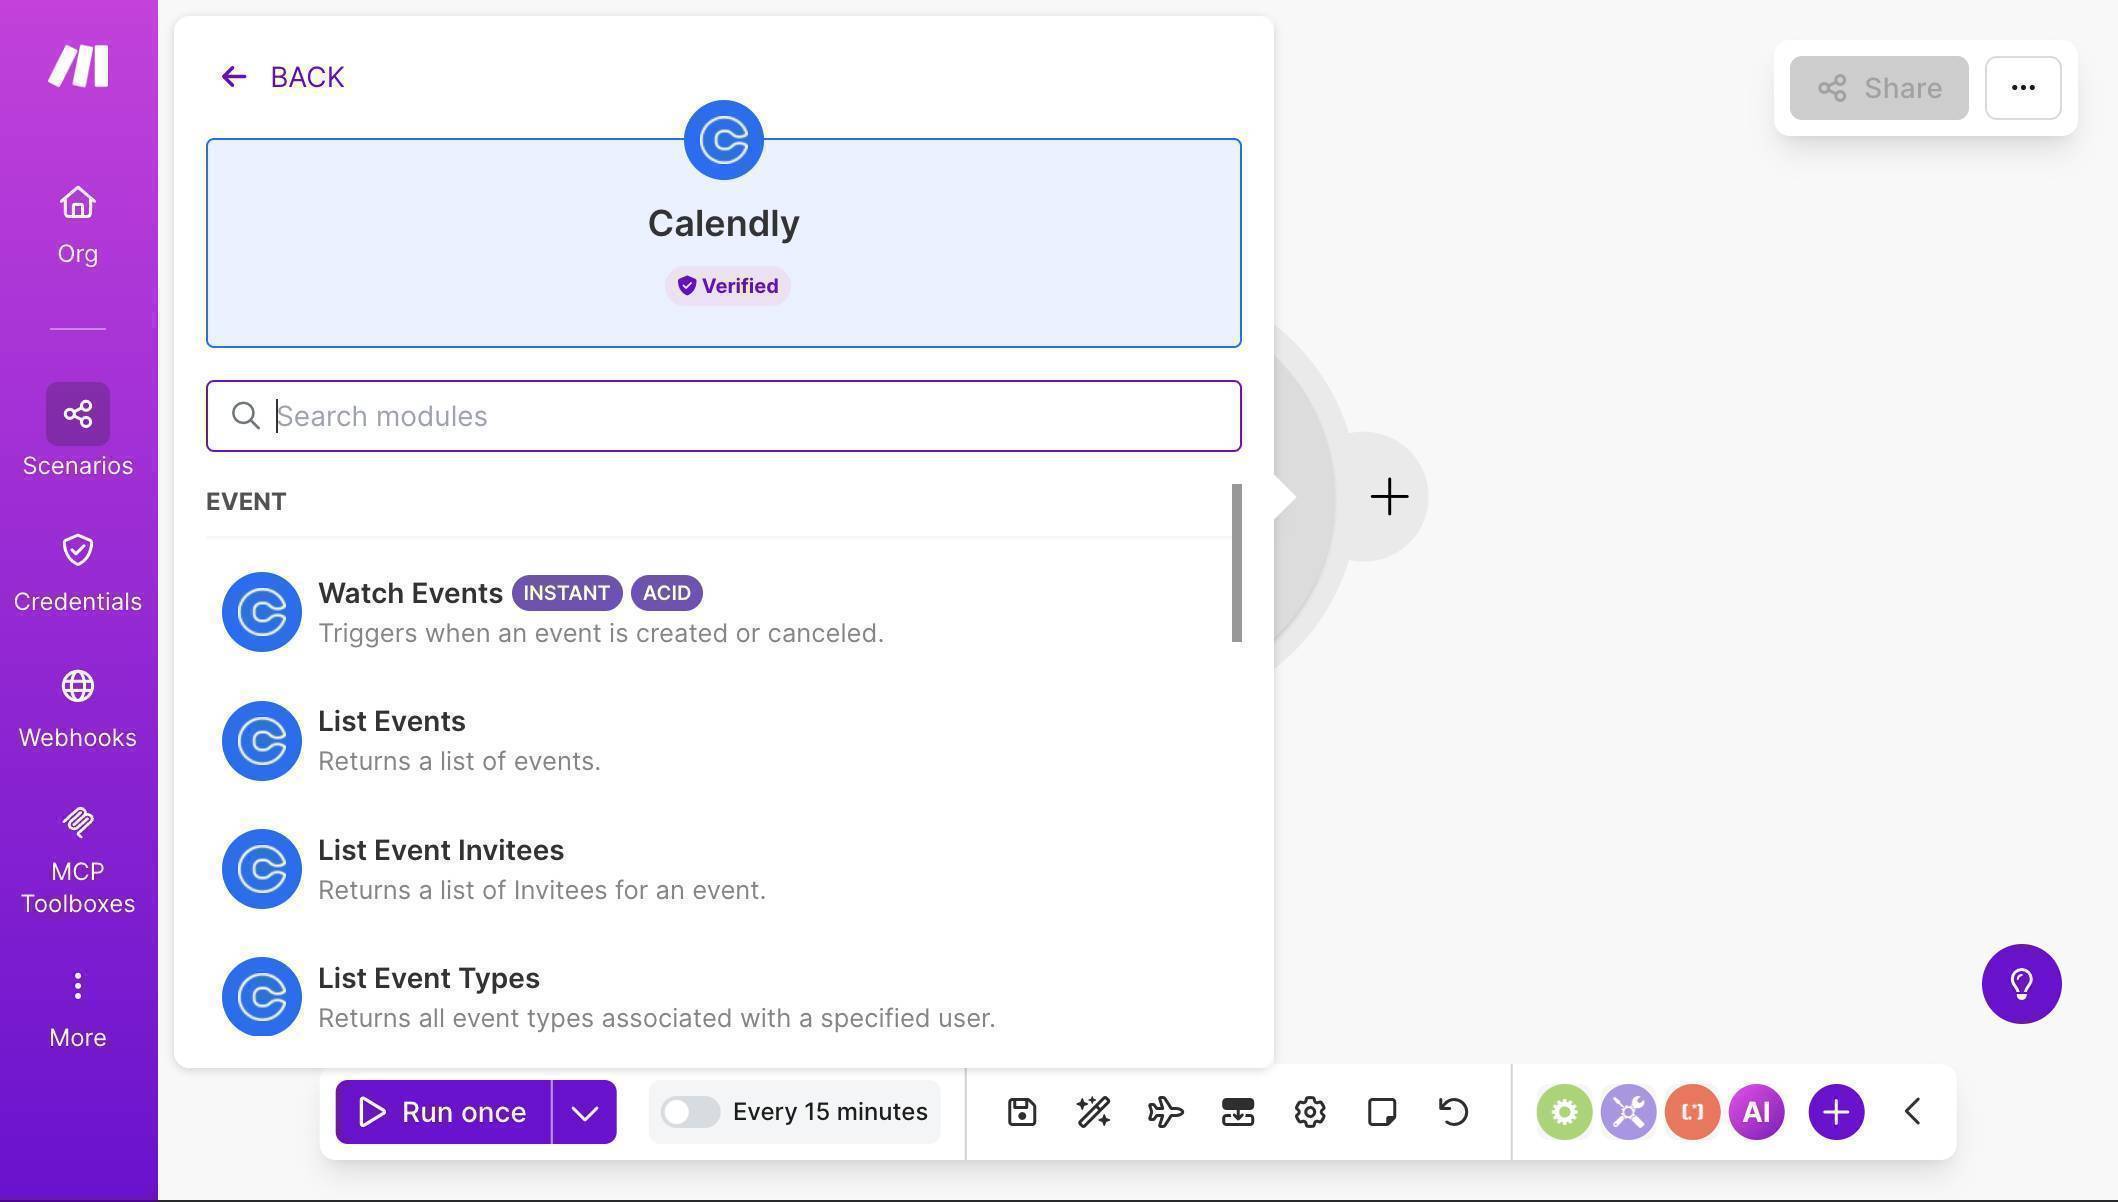Enable the Every 15 minutes schedule
This screenshot has height=1202, width=2118.
tap(691, 1111)
